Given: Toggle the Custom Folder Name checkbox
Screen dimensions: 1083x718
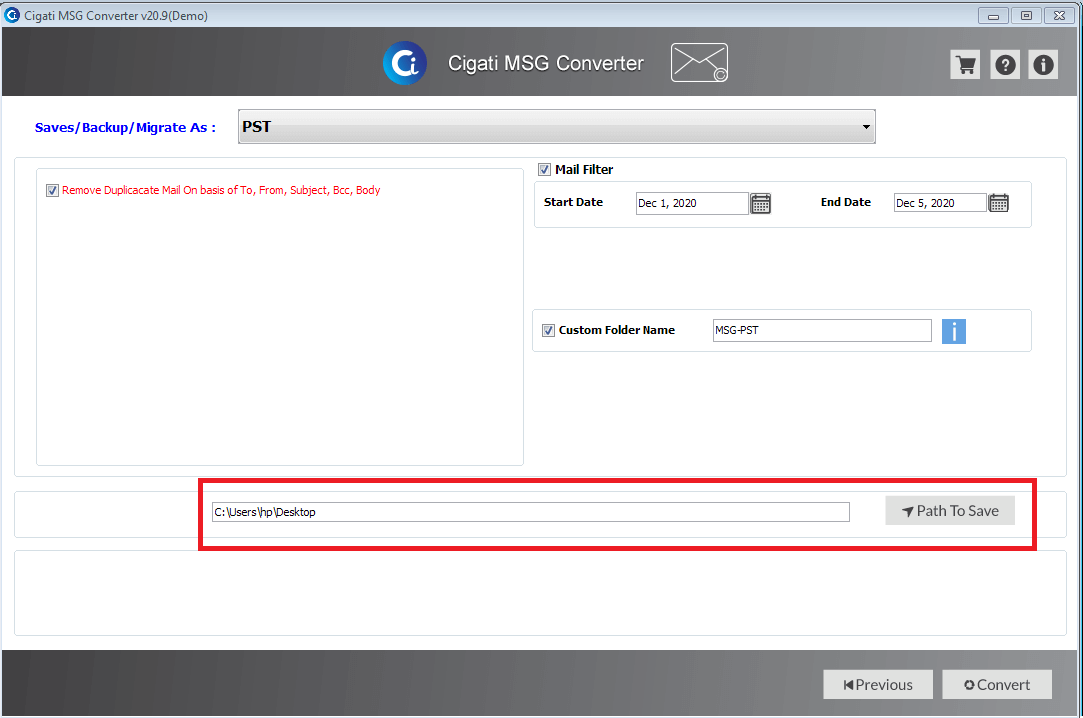Looking at the screenshot, I should 548,331.
